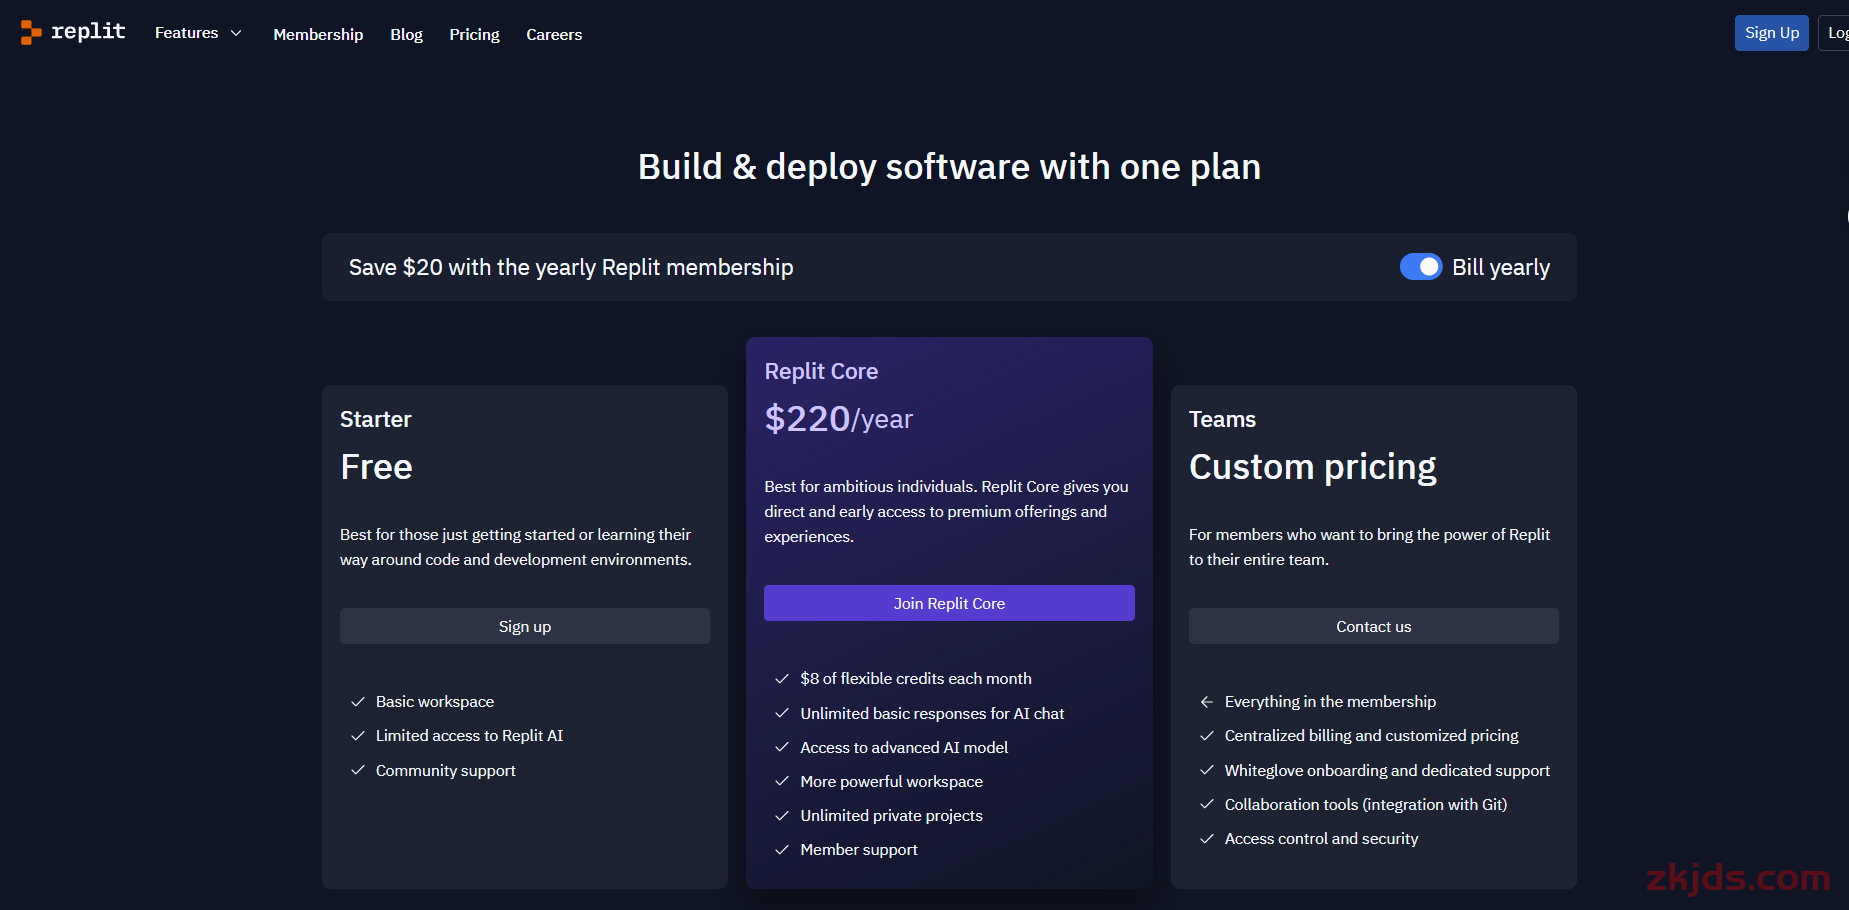Click 'Collaboration tools (integration with Git)' text

(x=1366, y=804)
